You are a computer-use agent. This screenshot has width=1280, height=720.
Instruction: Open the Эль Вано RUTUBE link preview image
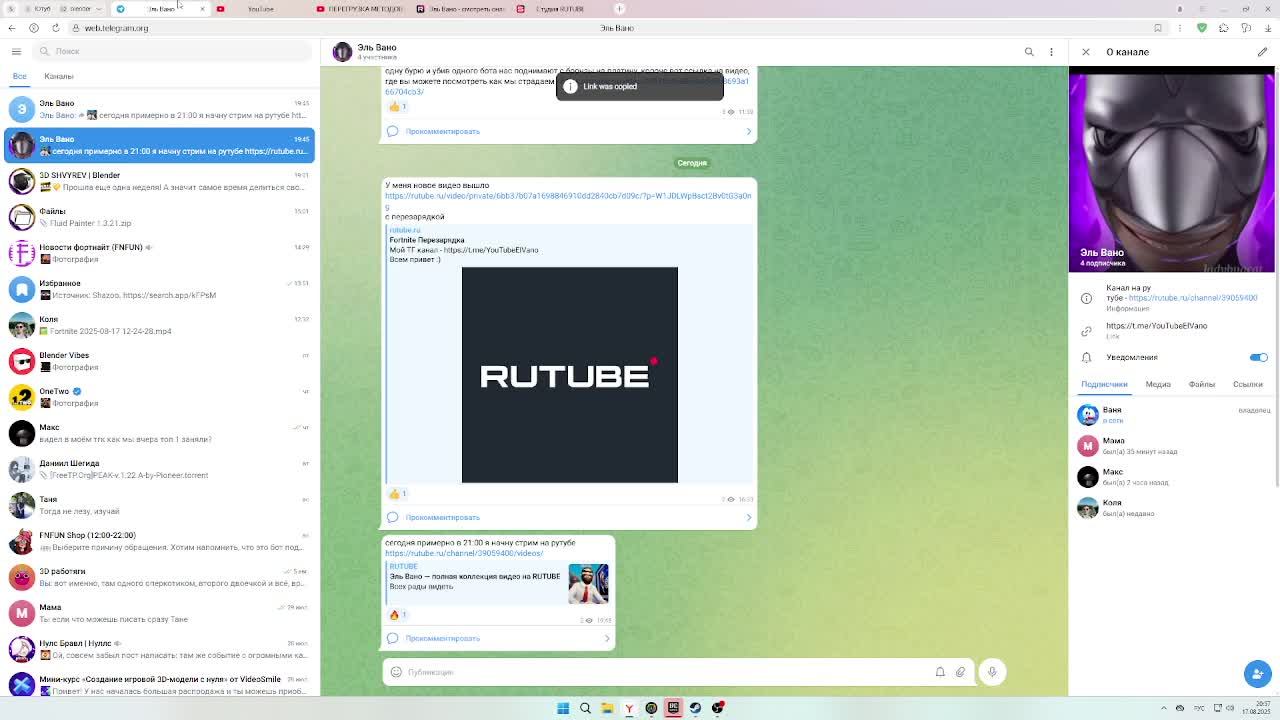588,584
